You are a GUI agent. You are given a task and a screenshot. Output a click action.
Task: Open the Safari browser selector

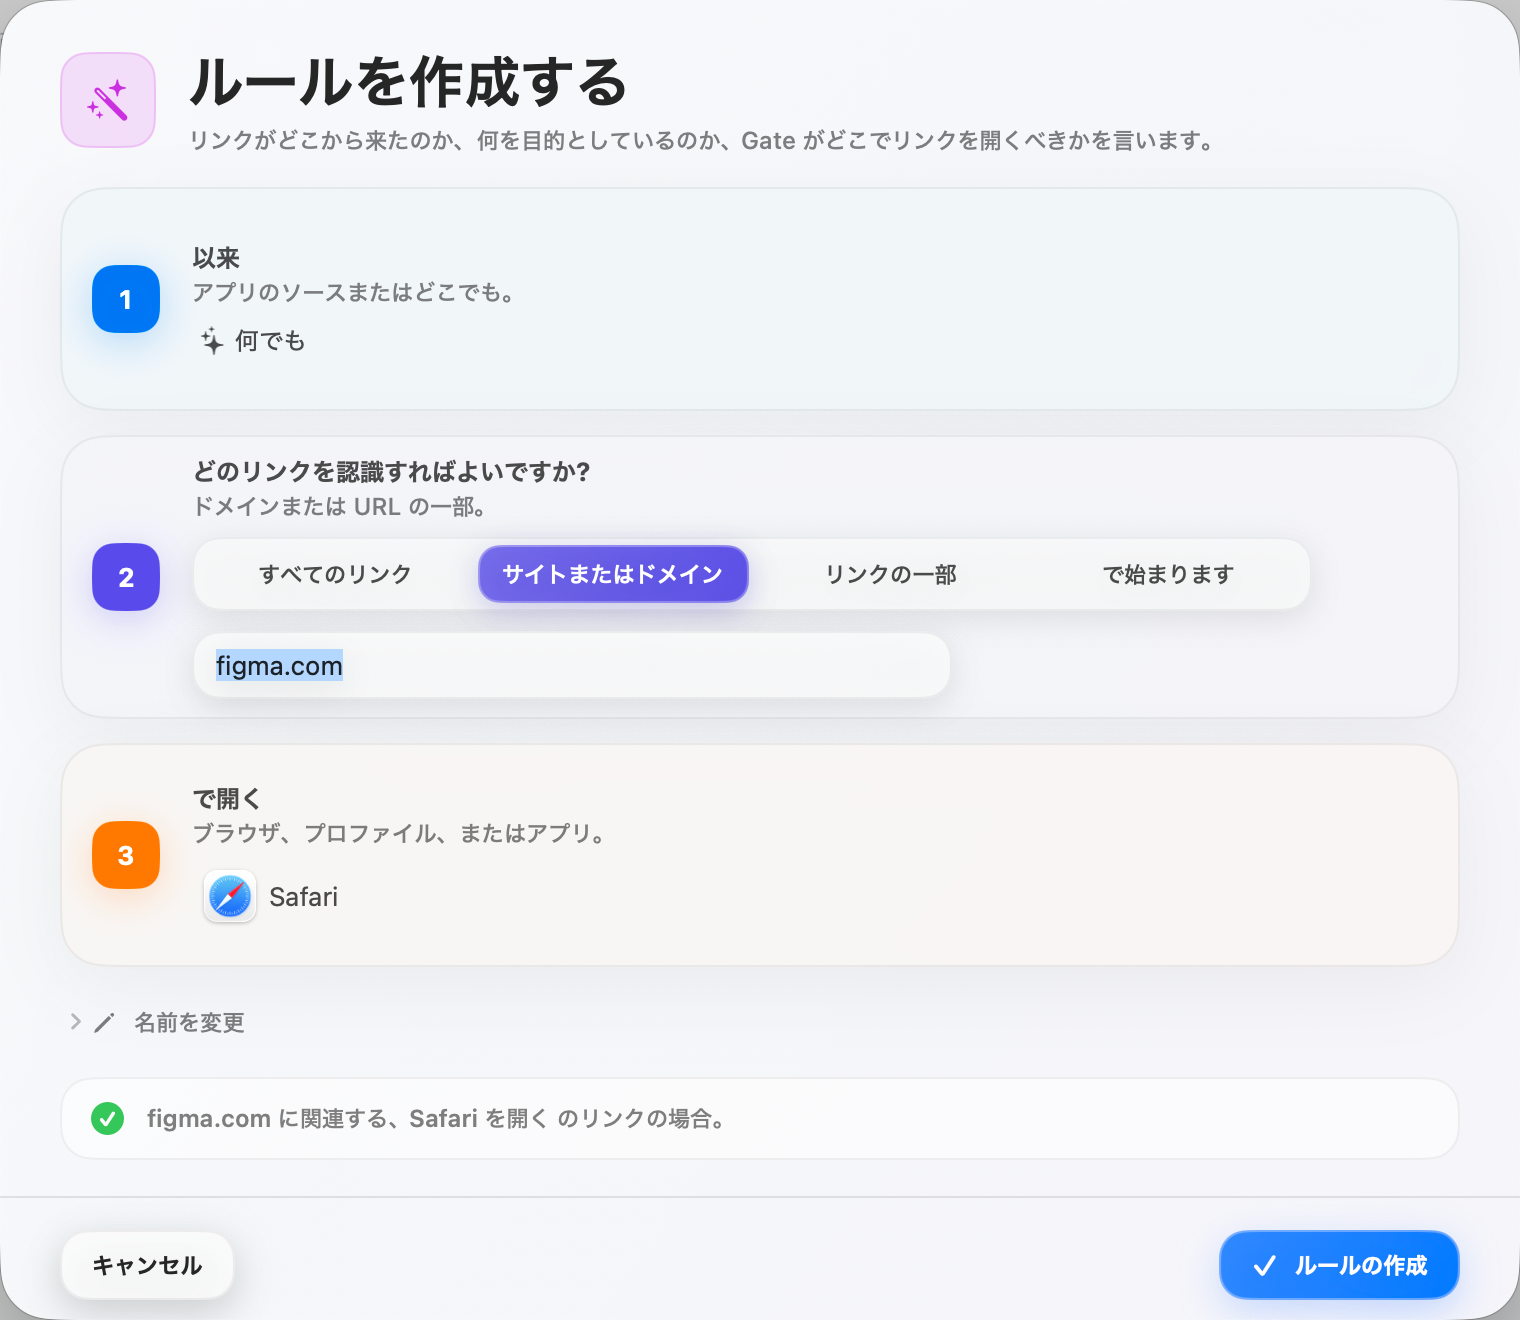[x=272, y=896]
